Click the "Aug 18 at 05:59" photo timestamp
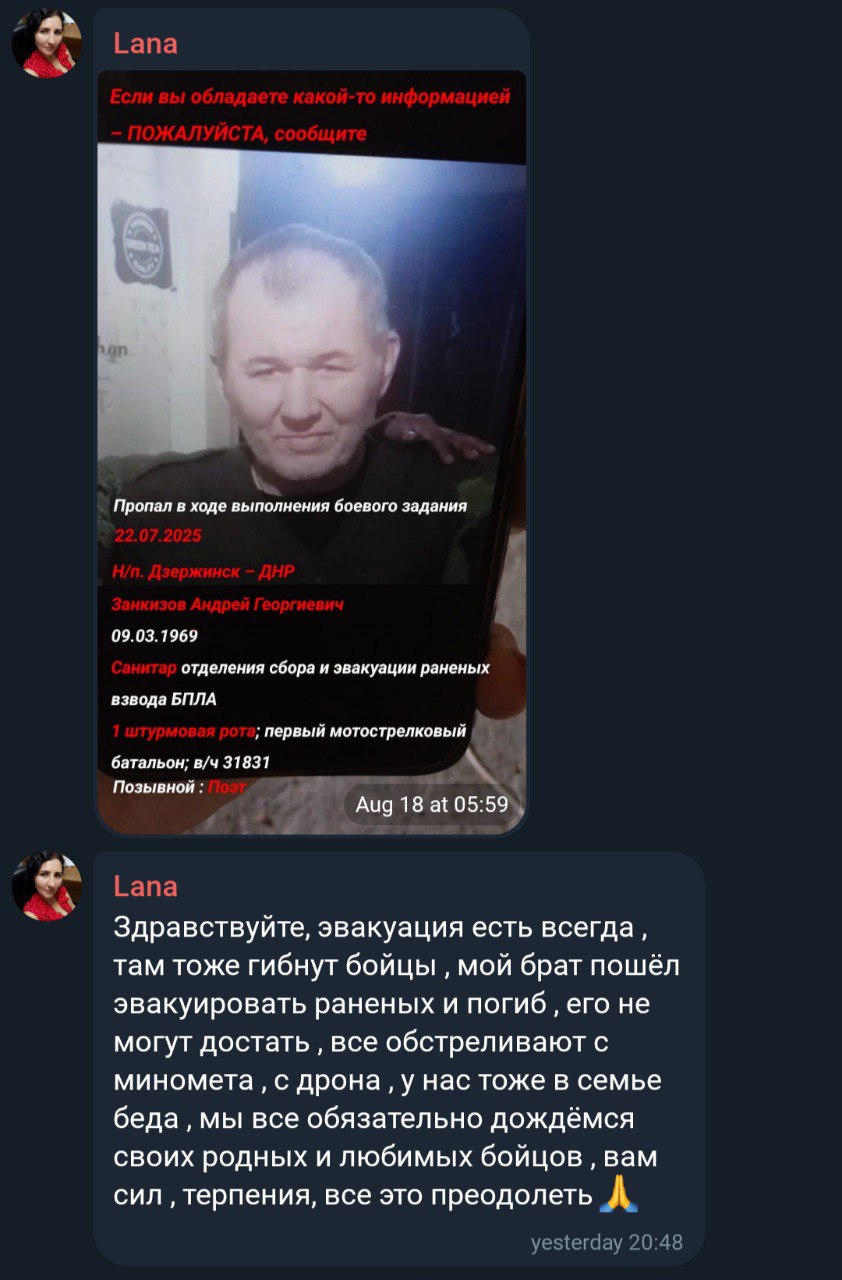The height and width of the screenshot is (1280, 842). pyautogui.click(x=432, y=804)
